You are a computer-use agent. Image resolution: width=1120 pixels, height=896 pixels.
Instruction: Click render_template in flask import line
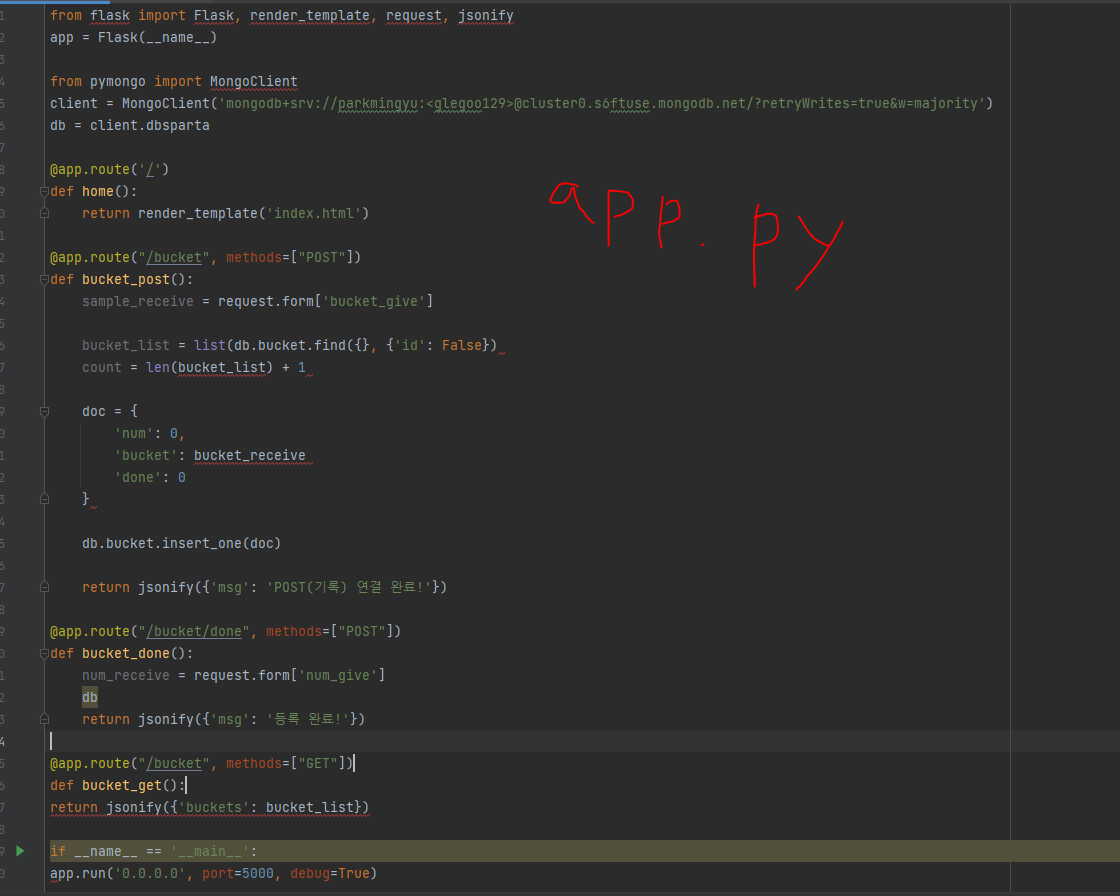pos(309,16)
